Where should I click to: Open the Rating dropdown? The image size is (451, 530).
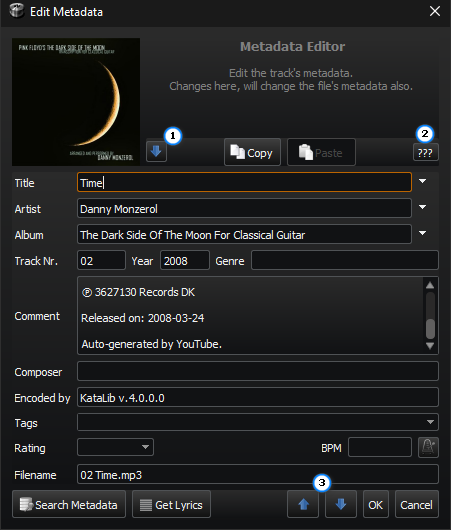pyautogui.click(x=115, y=447)
